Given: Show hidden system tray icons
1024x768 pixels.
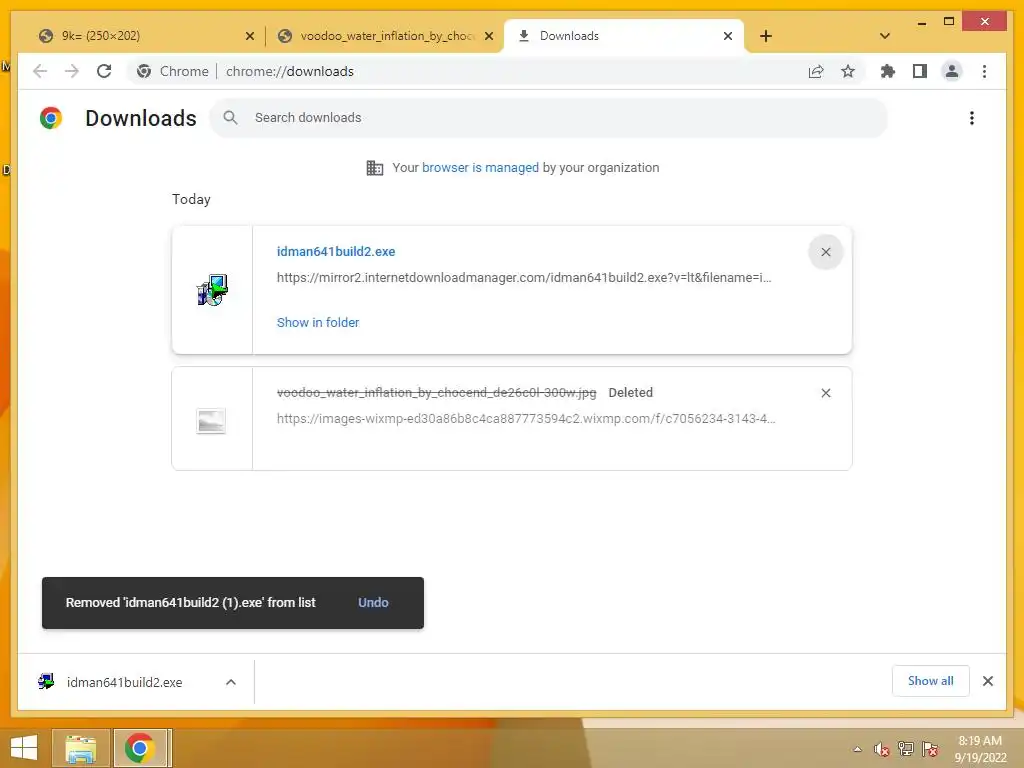Looking at the screenshot, I should [857, 749].
